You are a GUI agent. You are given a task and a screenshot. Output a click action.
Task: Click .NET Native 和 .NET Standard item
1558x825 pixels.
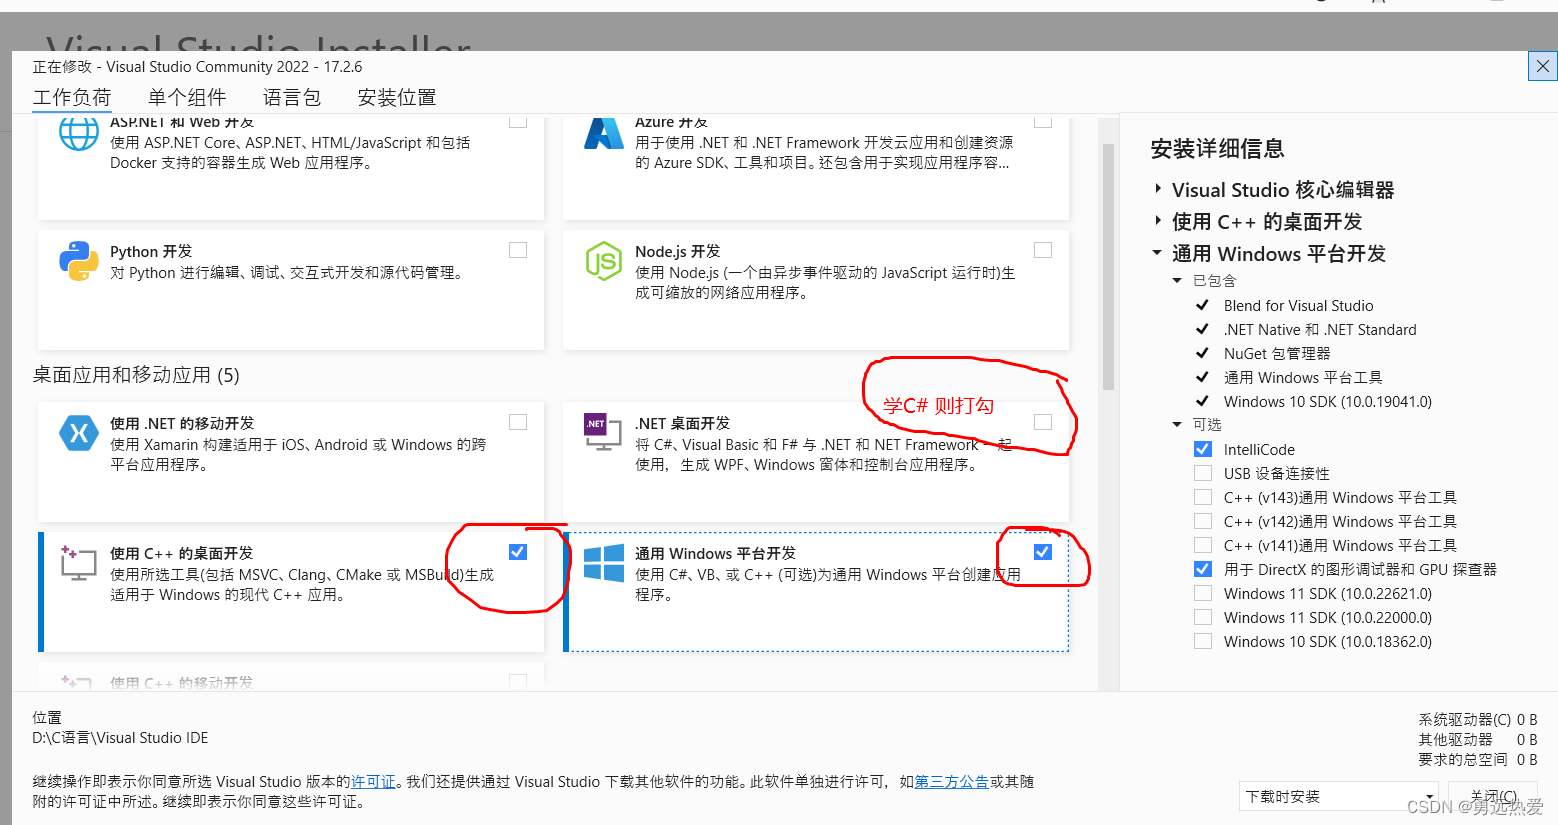(x=1320, y=329)
